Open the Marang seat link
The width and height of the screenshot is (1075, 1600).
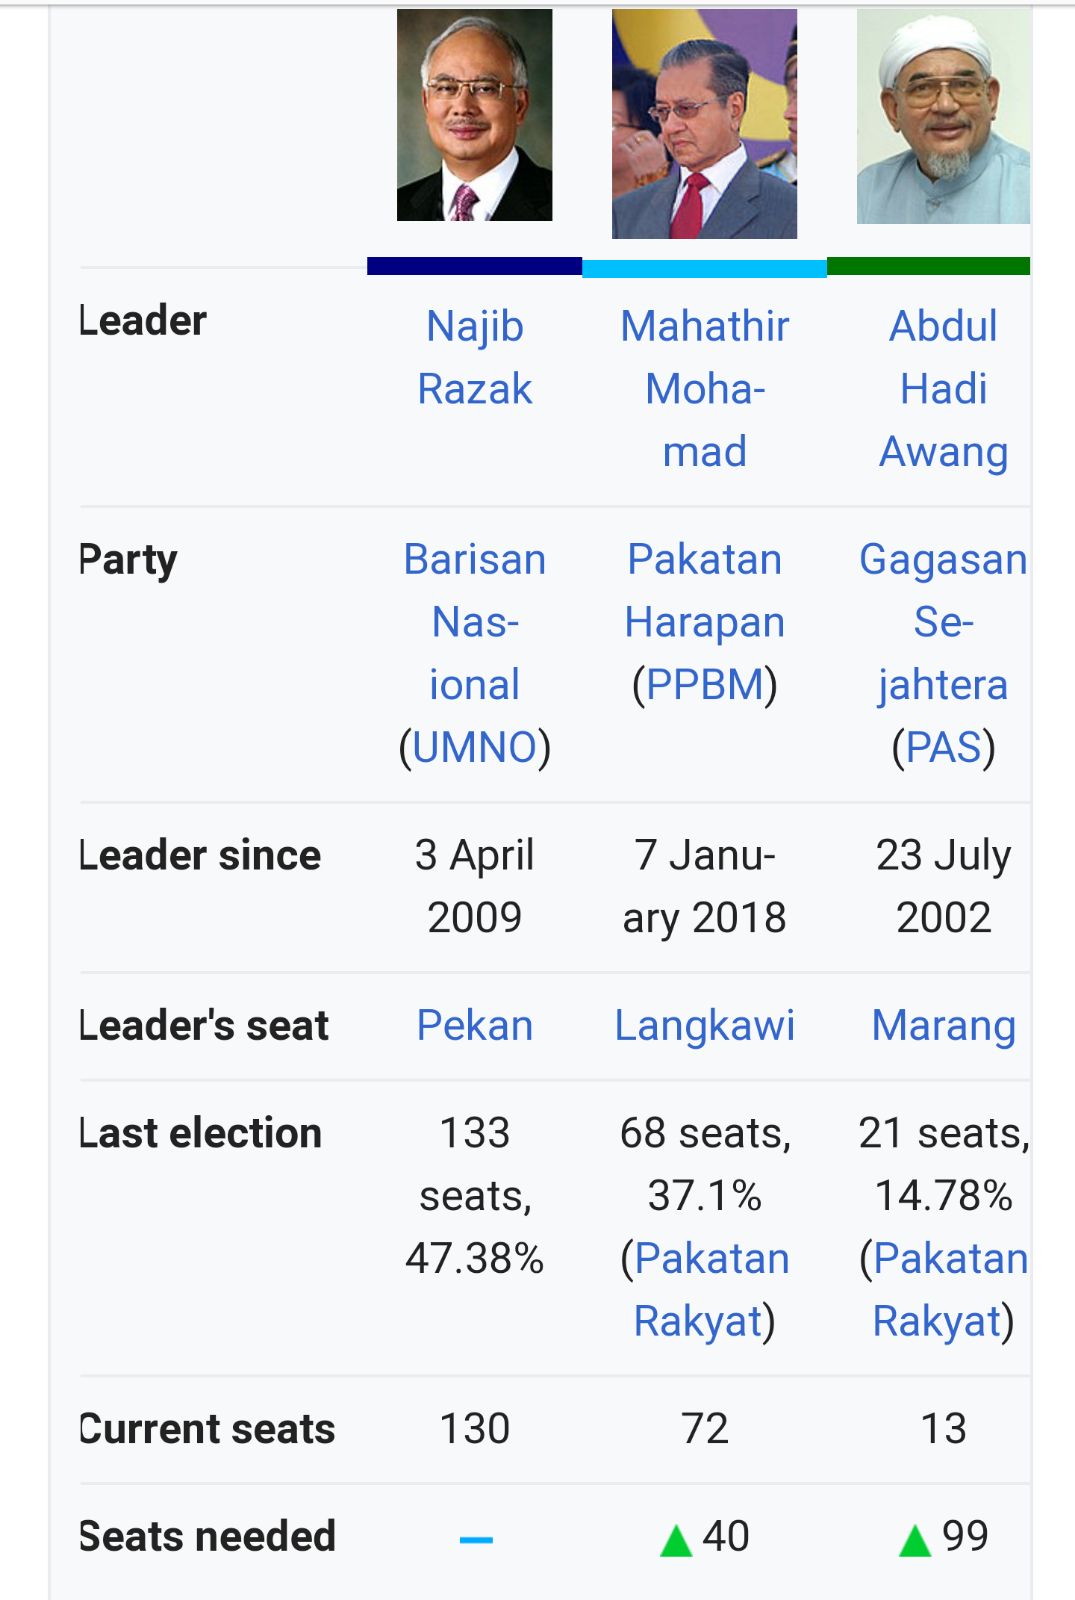point(943,1025)
